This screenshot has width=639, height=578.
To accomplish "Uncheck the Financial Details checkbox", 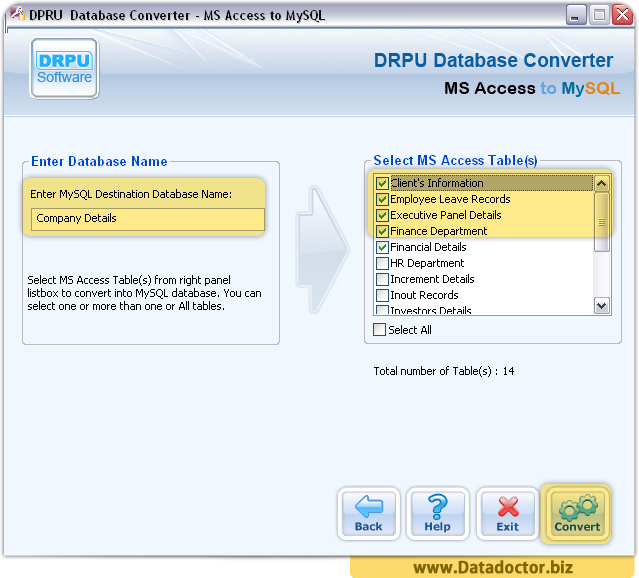I will click(x=382, y=247).
